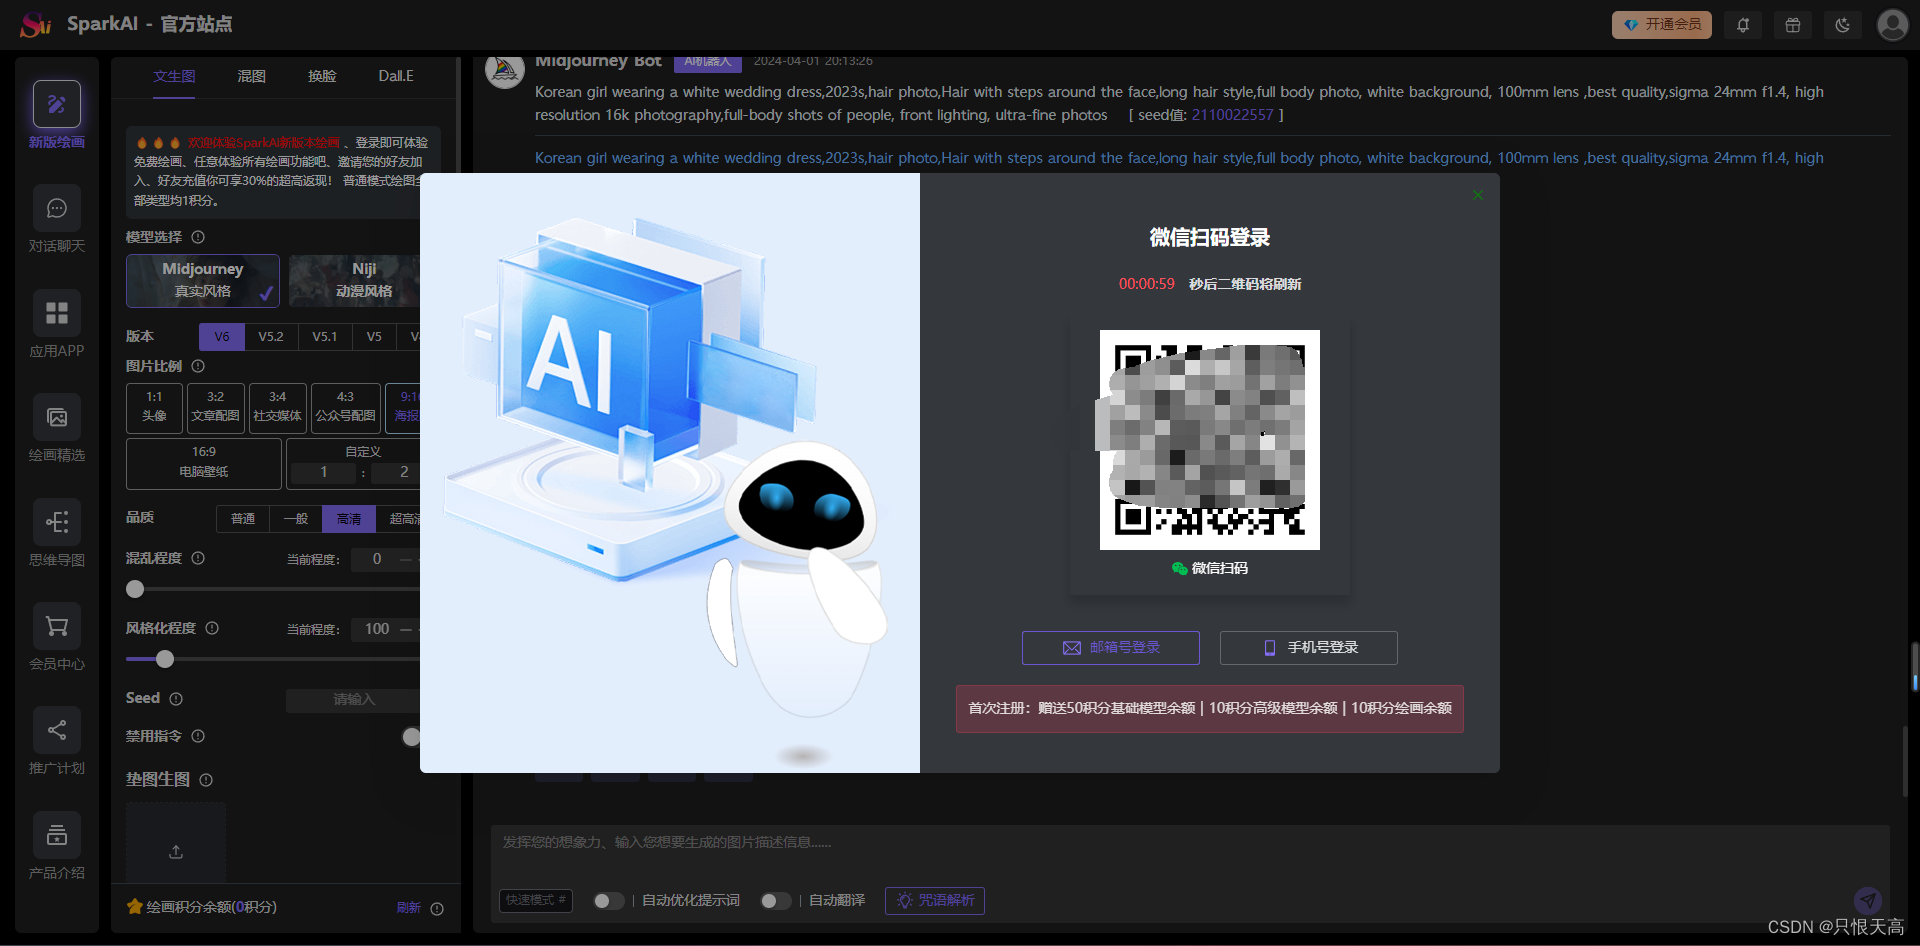Viewport: 1920px width, 946px height.
Task: Click the SparkAI logo
Action: [36, 24]
